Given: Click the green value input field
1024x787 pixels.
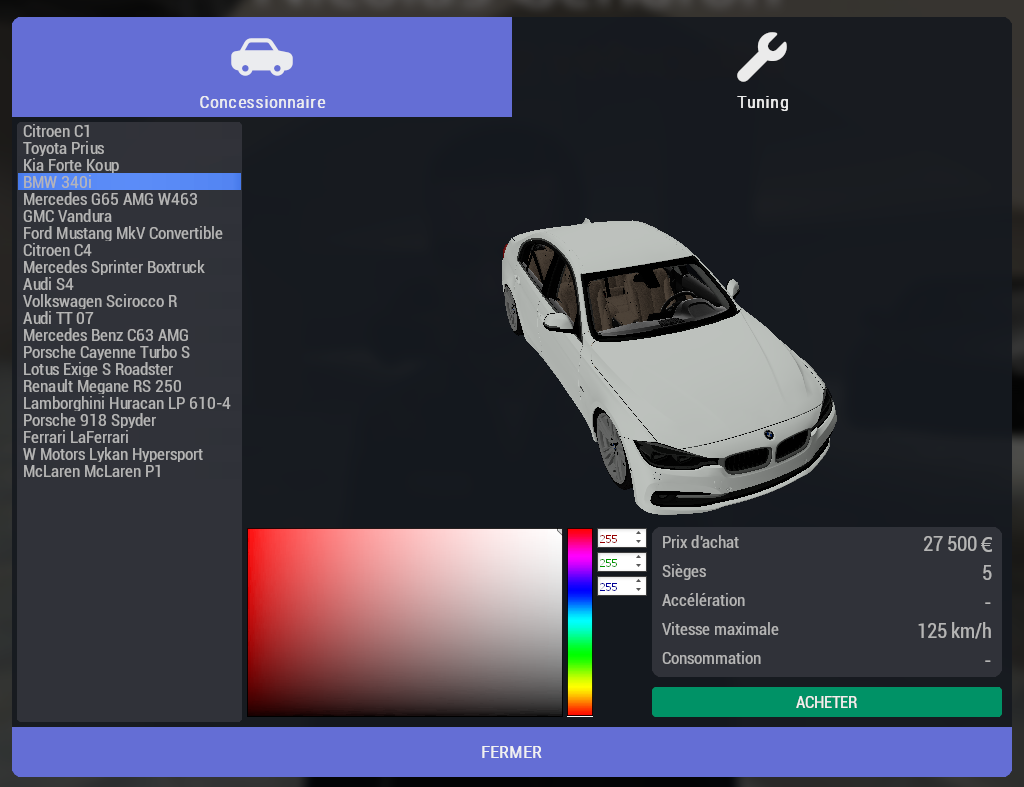Looking at the screenshot, I should click(615, 562).
